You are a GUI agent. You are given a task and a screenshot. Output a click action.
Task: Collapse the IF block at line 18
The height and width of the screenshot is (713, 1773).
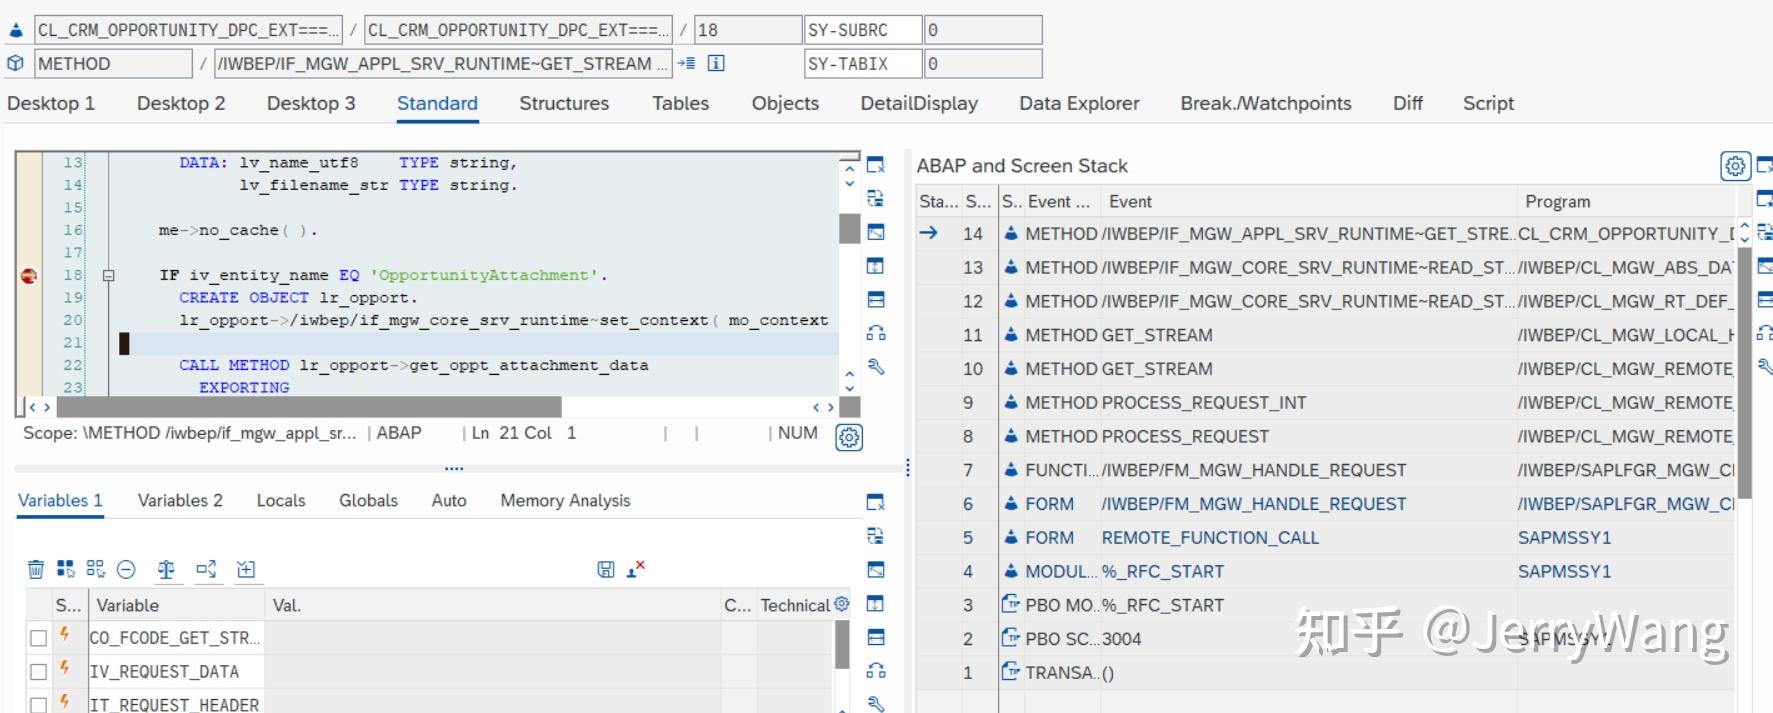108,275
